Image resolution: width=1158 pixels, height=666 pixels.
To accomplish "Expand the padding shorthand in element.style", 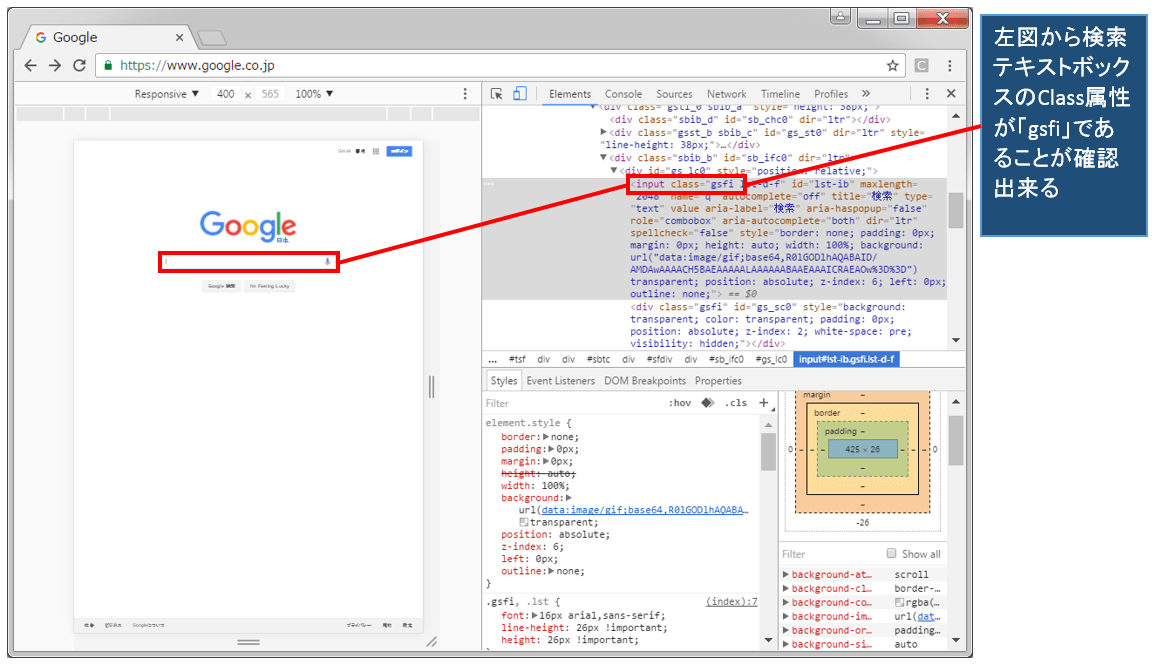I will (551, 449).
